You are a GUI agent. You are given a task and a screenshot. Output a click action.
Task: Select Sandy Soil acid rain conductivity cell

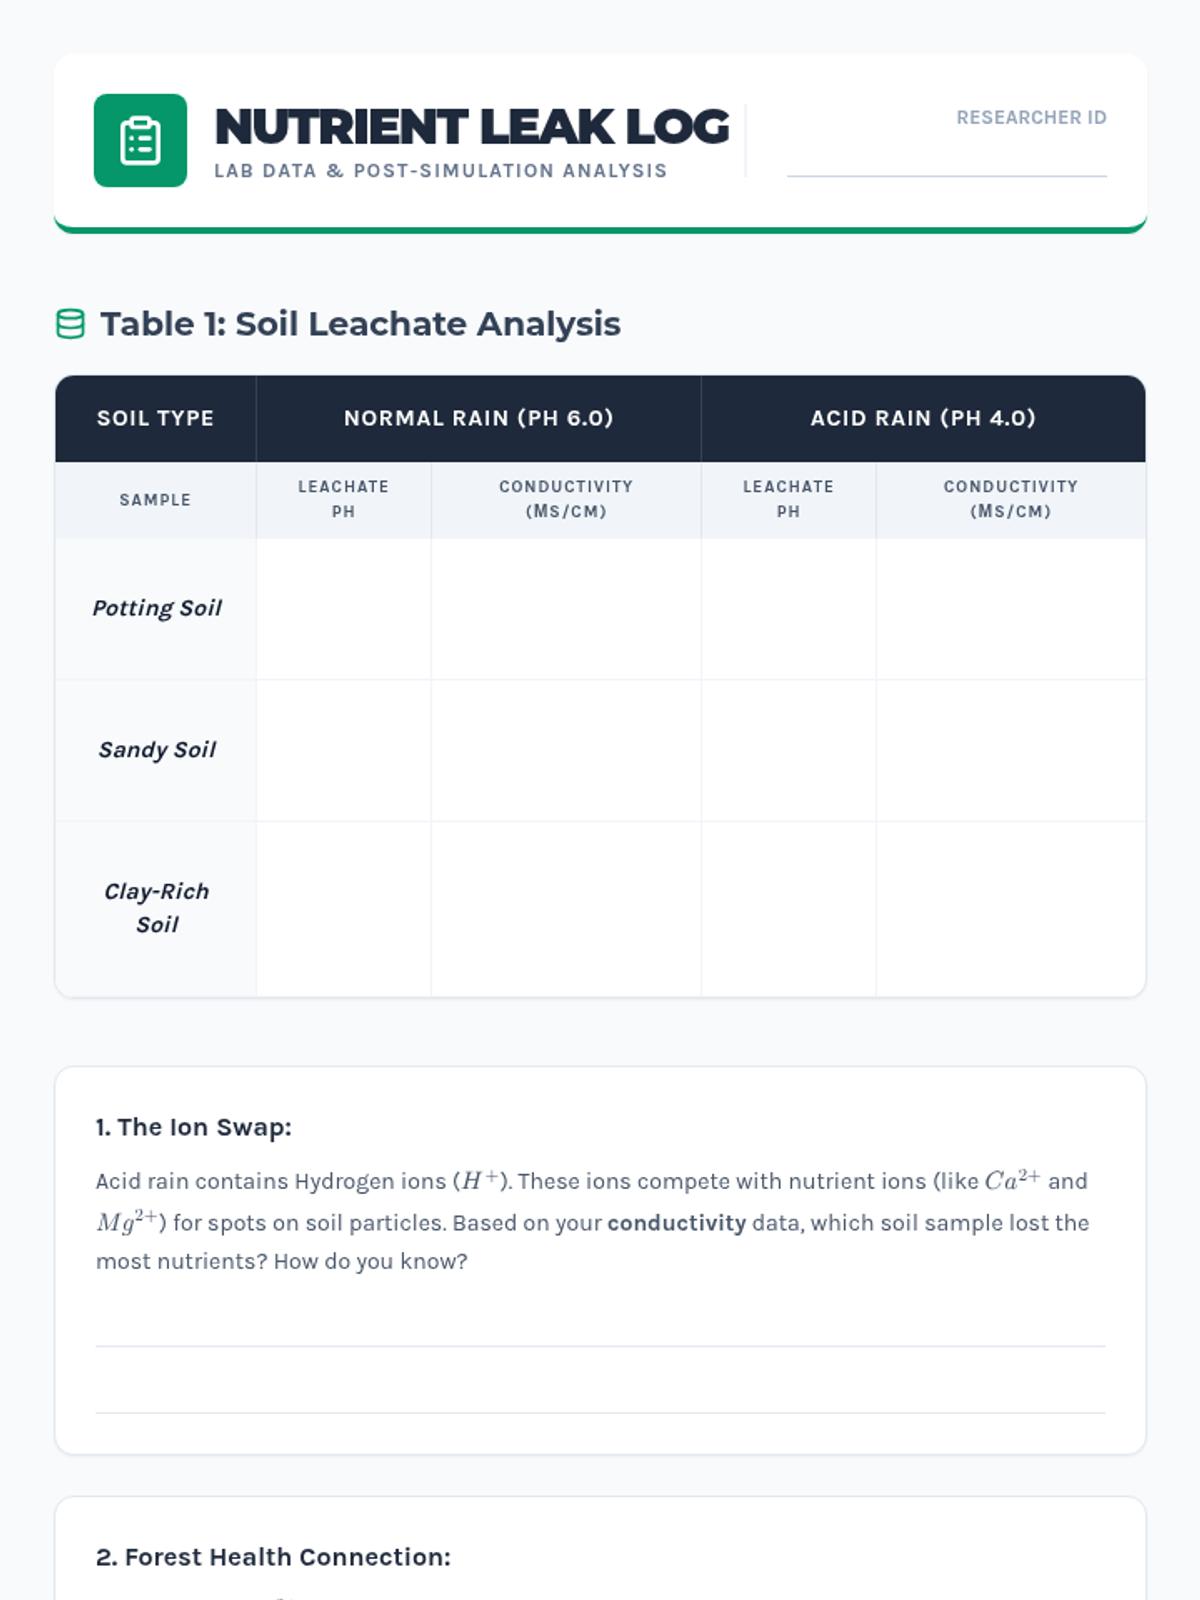coord(1011,751)
